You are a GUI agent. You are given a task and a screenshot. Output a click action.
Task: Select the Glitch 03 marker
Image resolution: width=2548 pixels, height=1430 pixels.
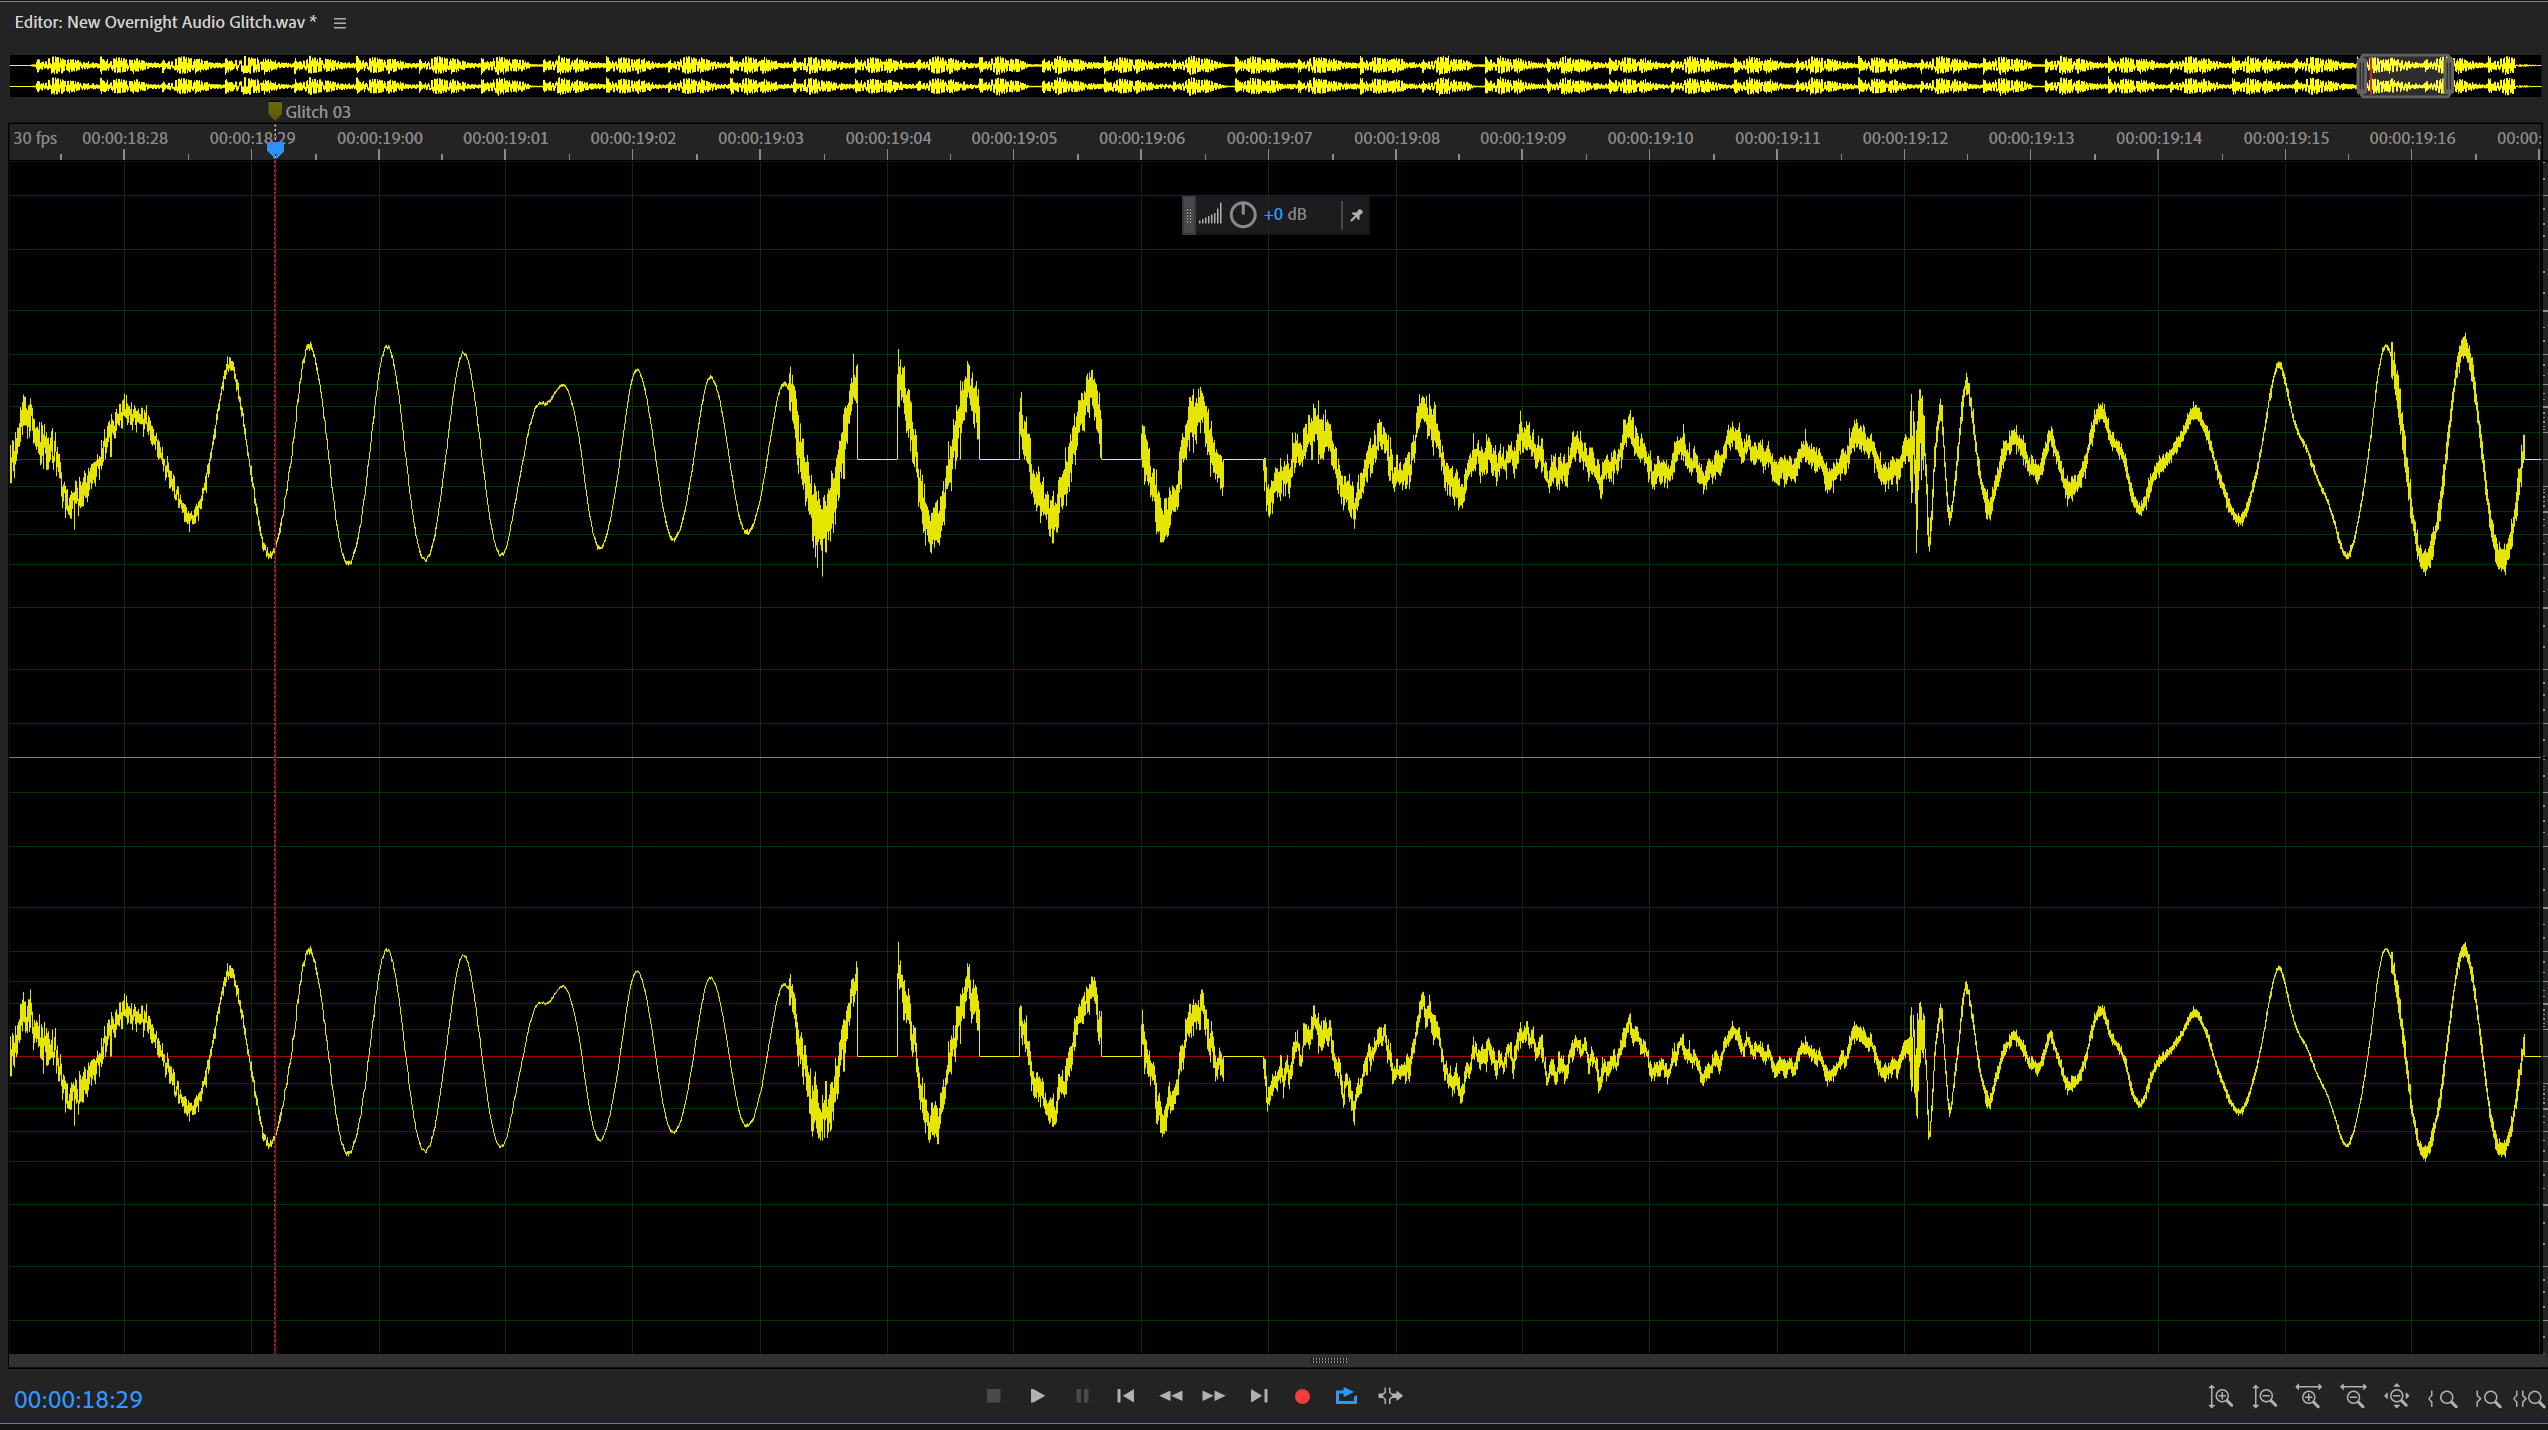[275, 111]
